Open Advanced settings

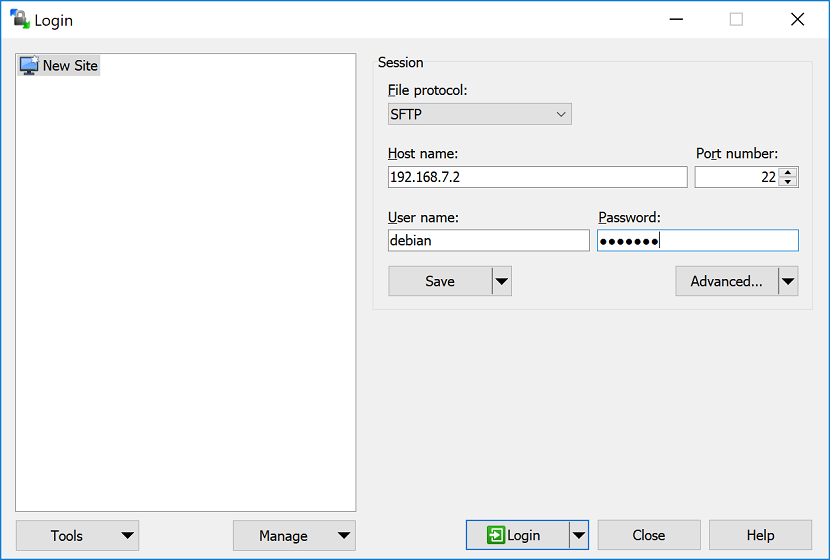tap(726, 282)
